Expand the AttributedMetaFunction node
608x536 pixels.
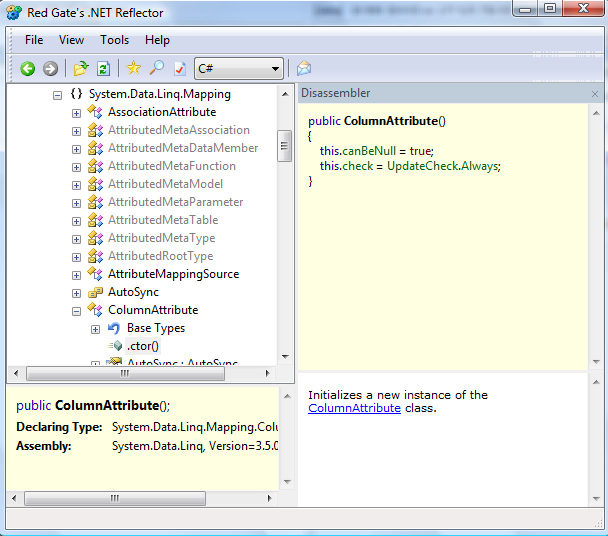tap(76, 167)
